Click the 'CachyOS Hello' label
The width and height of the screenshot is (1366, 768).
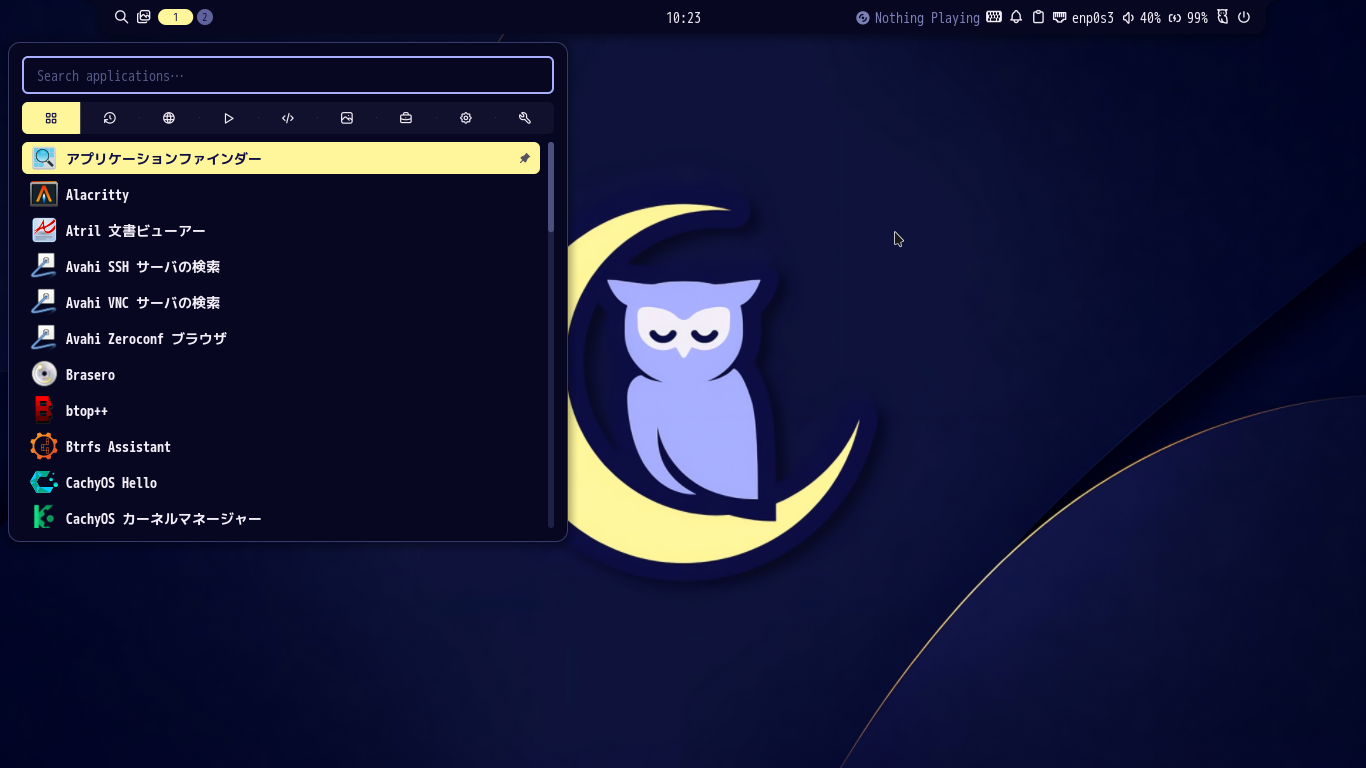pos(111,483)
